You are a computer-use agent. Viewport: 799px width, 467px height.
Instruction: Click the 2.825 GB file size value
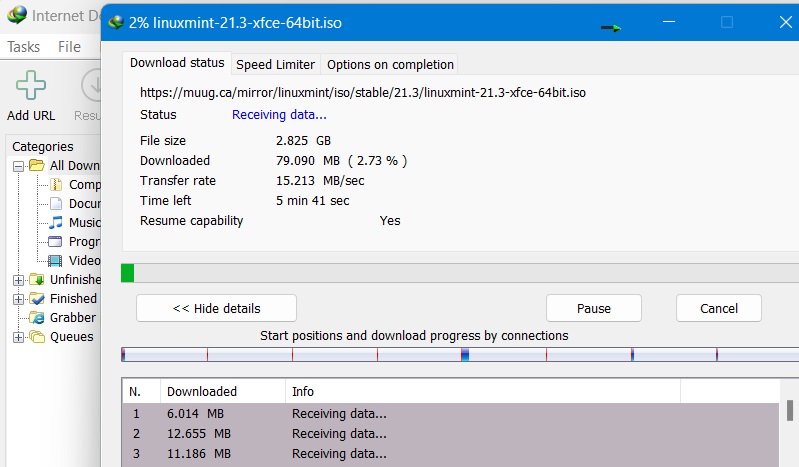(303, 141)
